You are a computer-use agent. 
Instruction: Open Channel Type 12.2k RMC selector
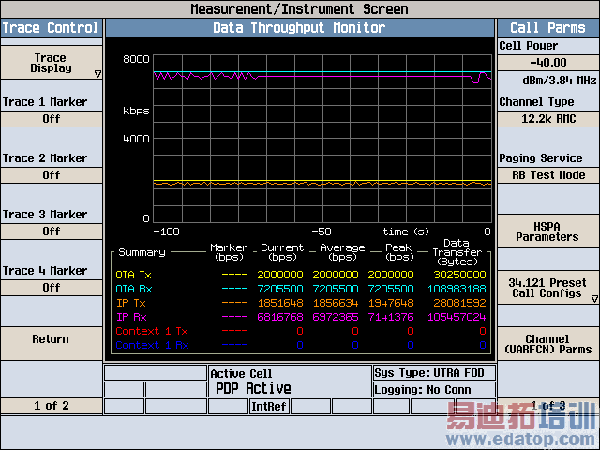tap(548, 118)
